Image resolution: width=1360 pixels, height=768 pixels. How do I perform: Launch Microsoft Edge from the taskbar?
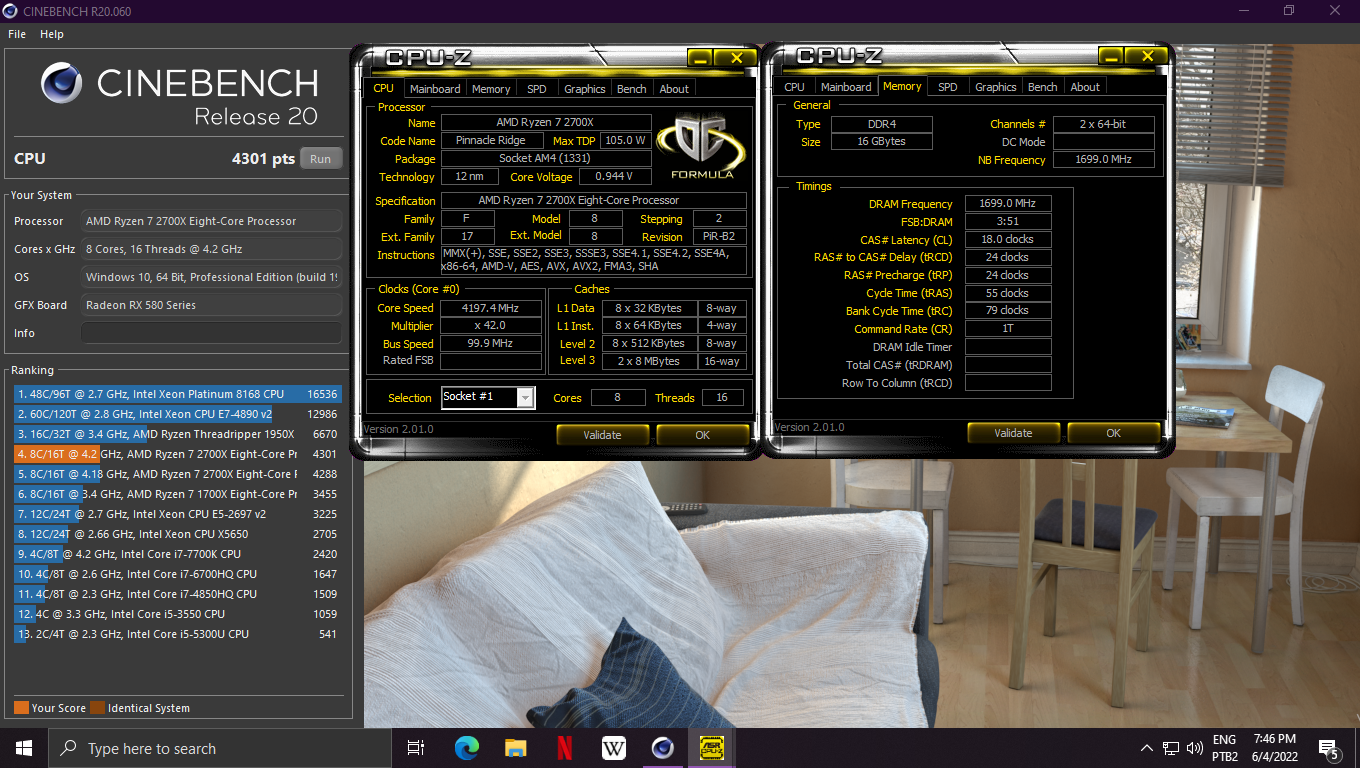tap(466, 748)
